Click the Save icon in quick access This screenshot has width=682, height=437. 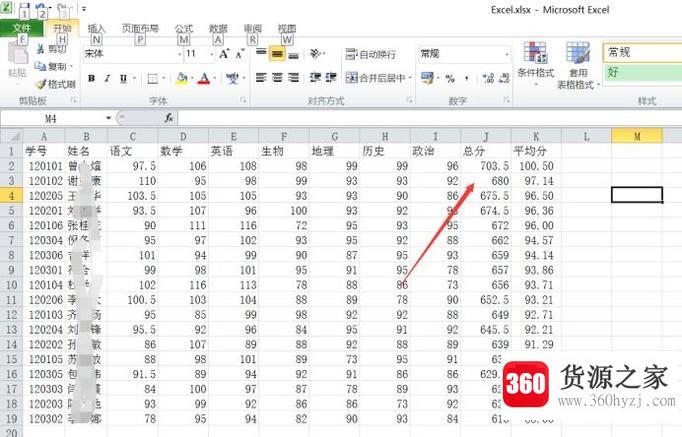tap(24, 8)
